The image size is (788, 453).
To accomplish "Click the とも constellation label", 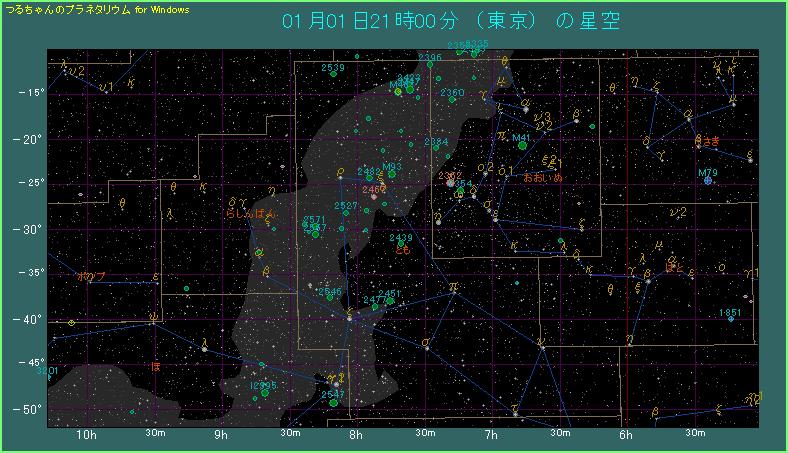I will coord(402,251).
